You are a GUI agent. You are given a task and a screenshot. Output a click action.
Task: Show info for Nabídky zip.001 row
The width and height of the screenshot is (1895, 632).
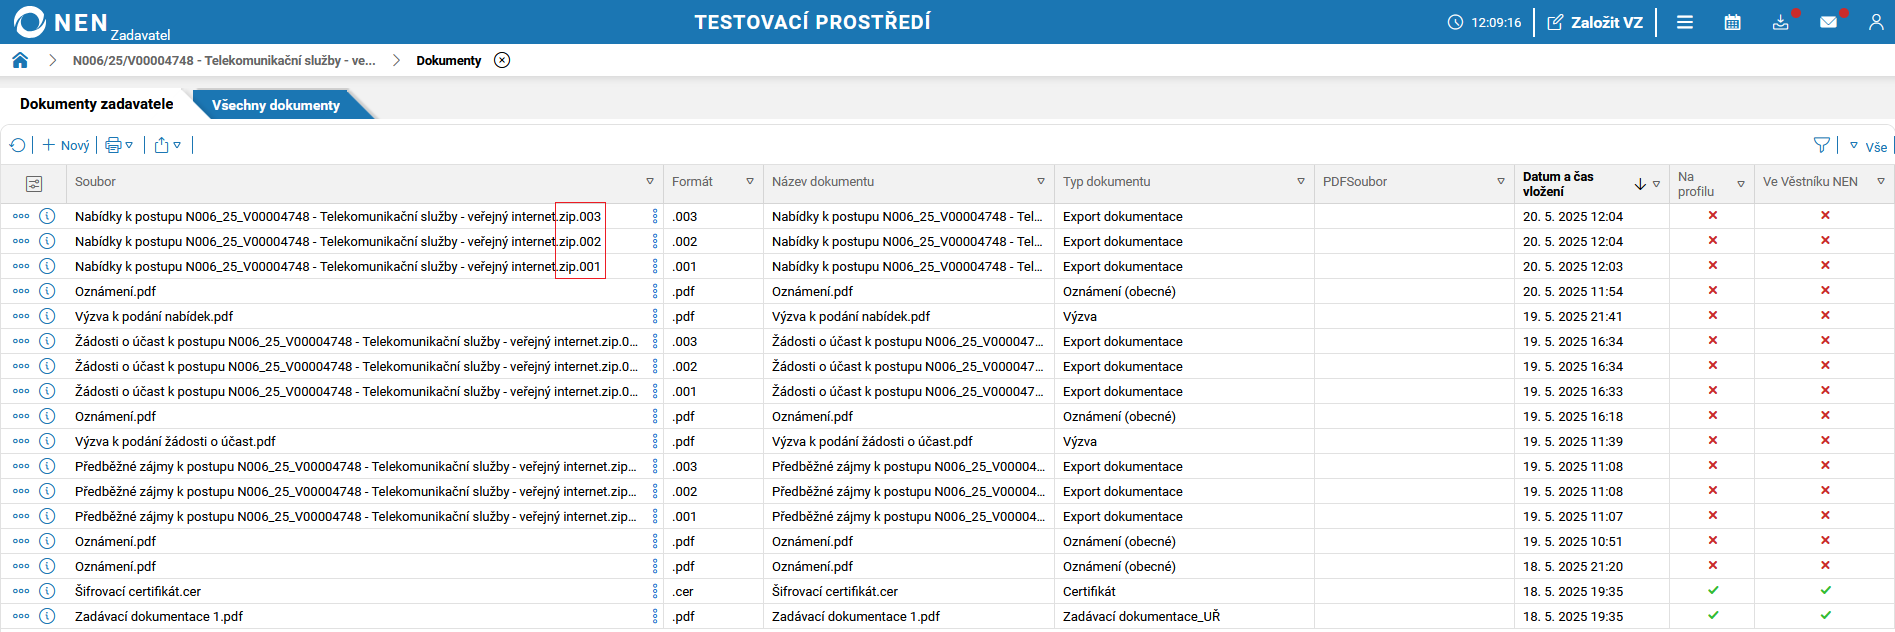[x=47, y=266]
